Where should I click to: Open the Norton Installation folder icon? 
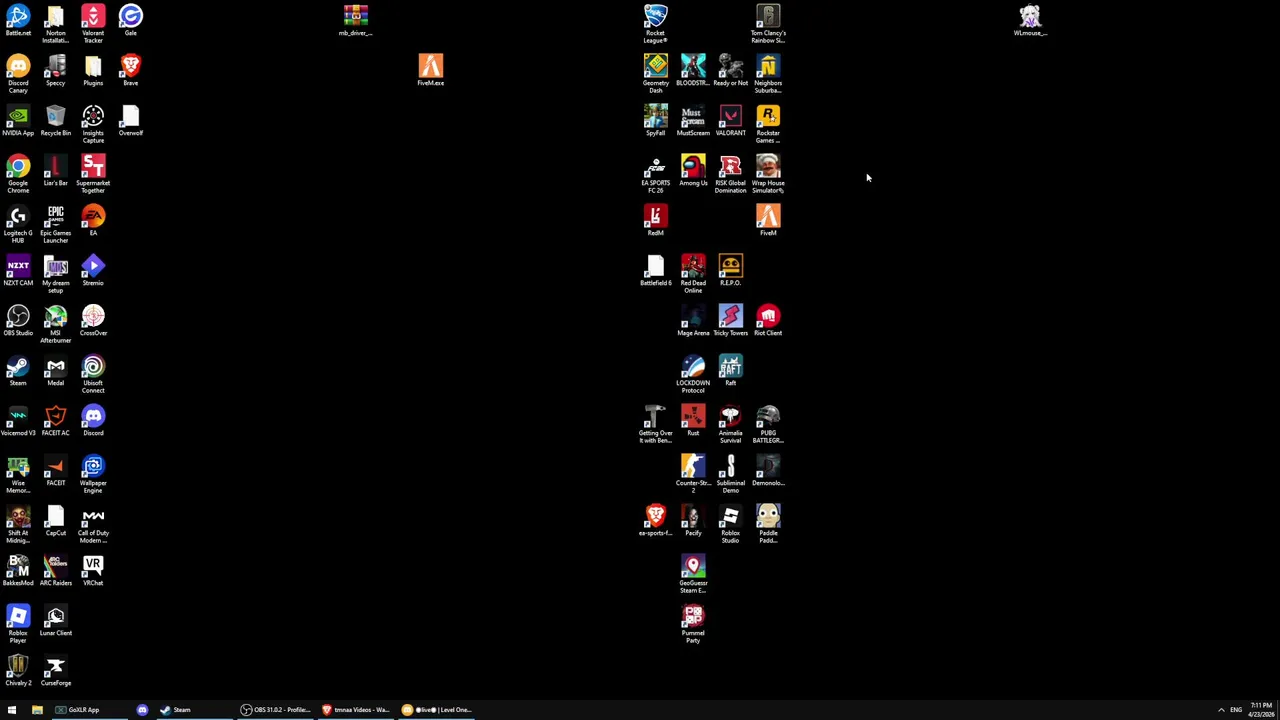tap(55, 24)
